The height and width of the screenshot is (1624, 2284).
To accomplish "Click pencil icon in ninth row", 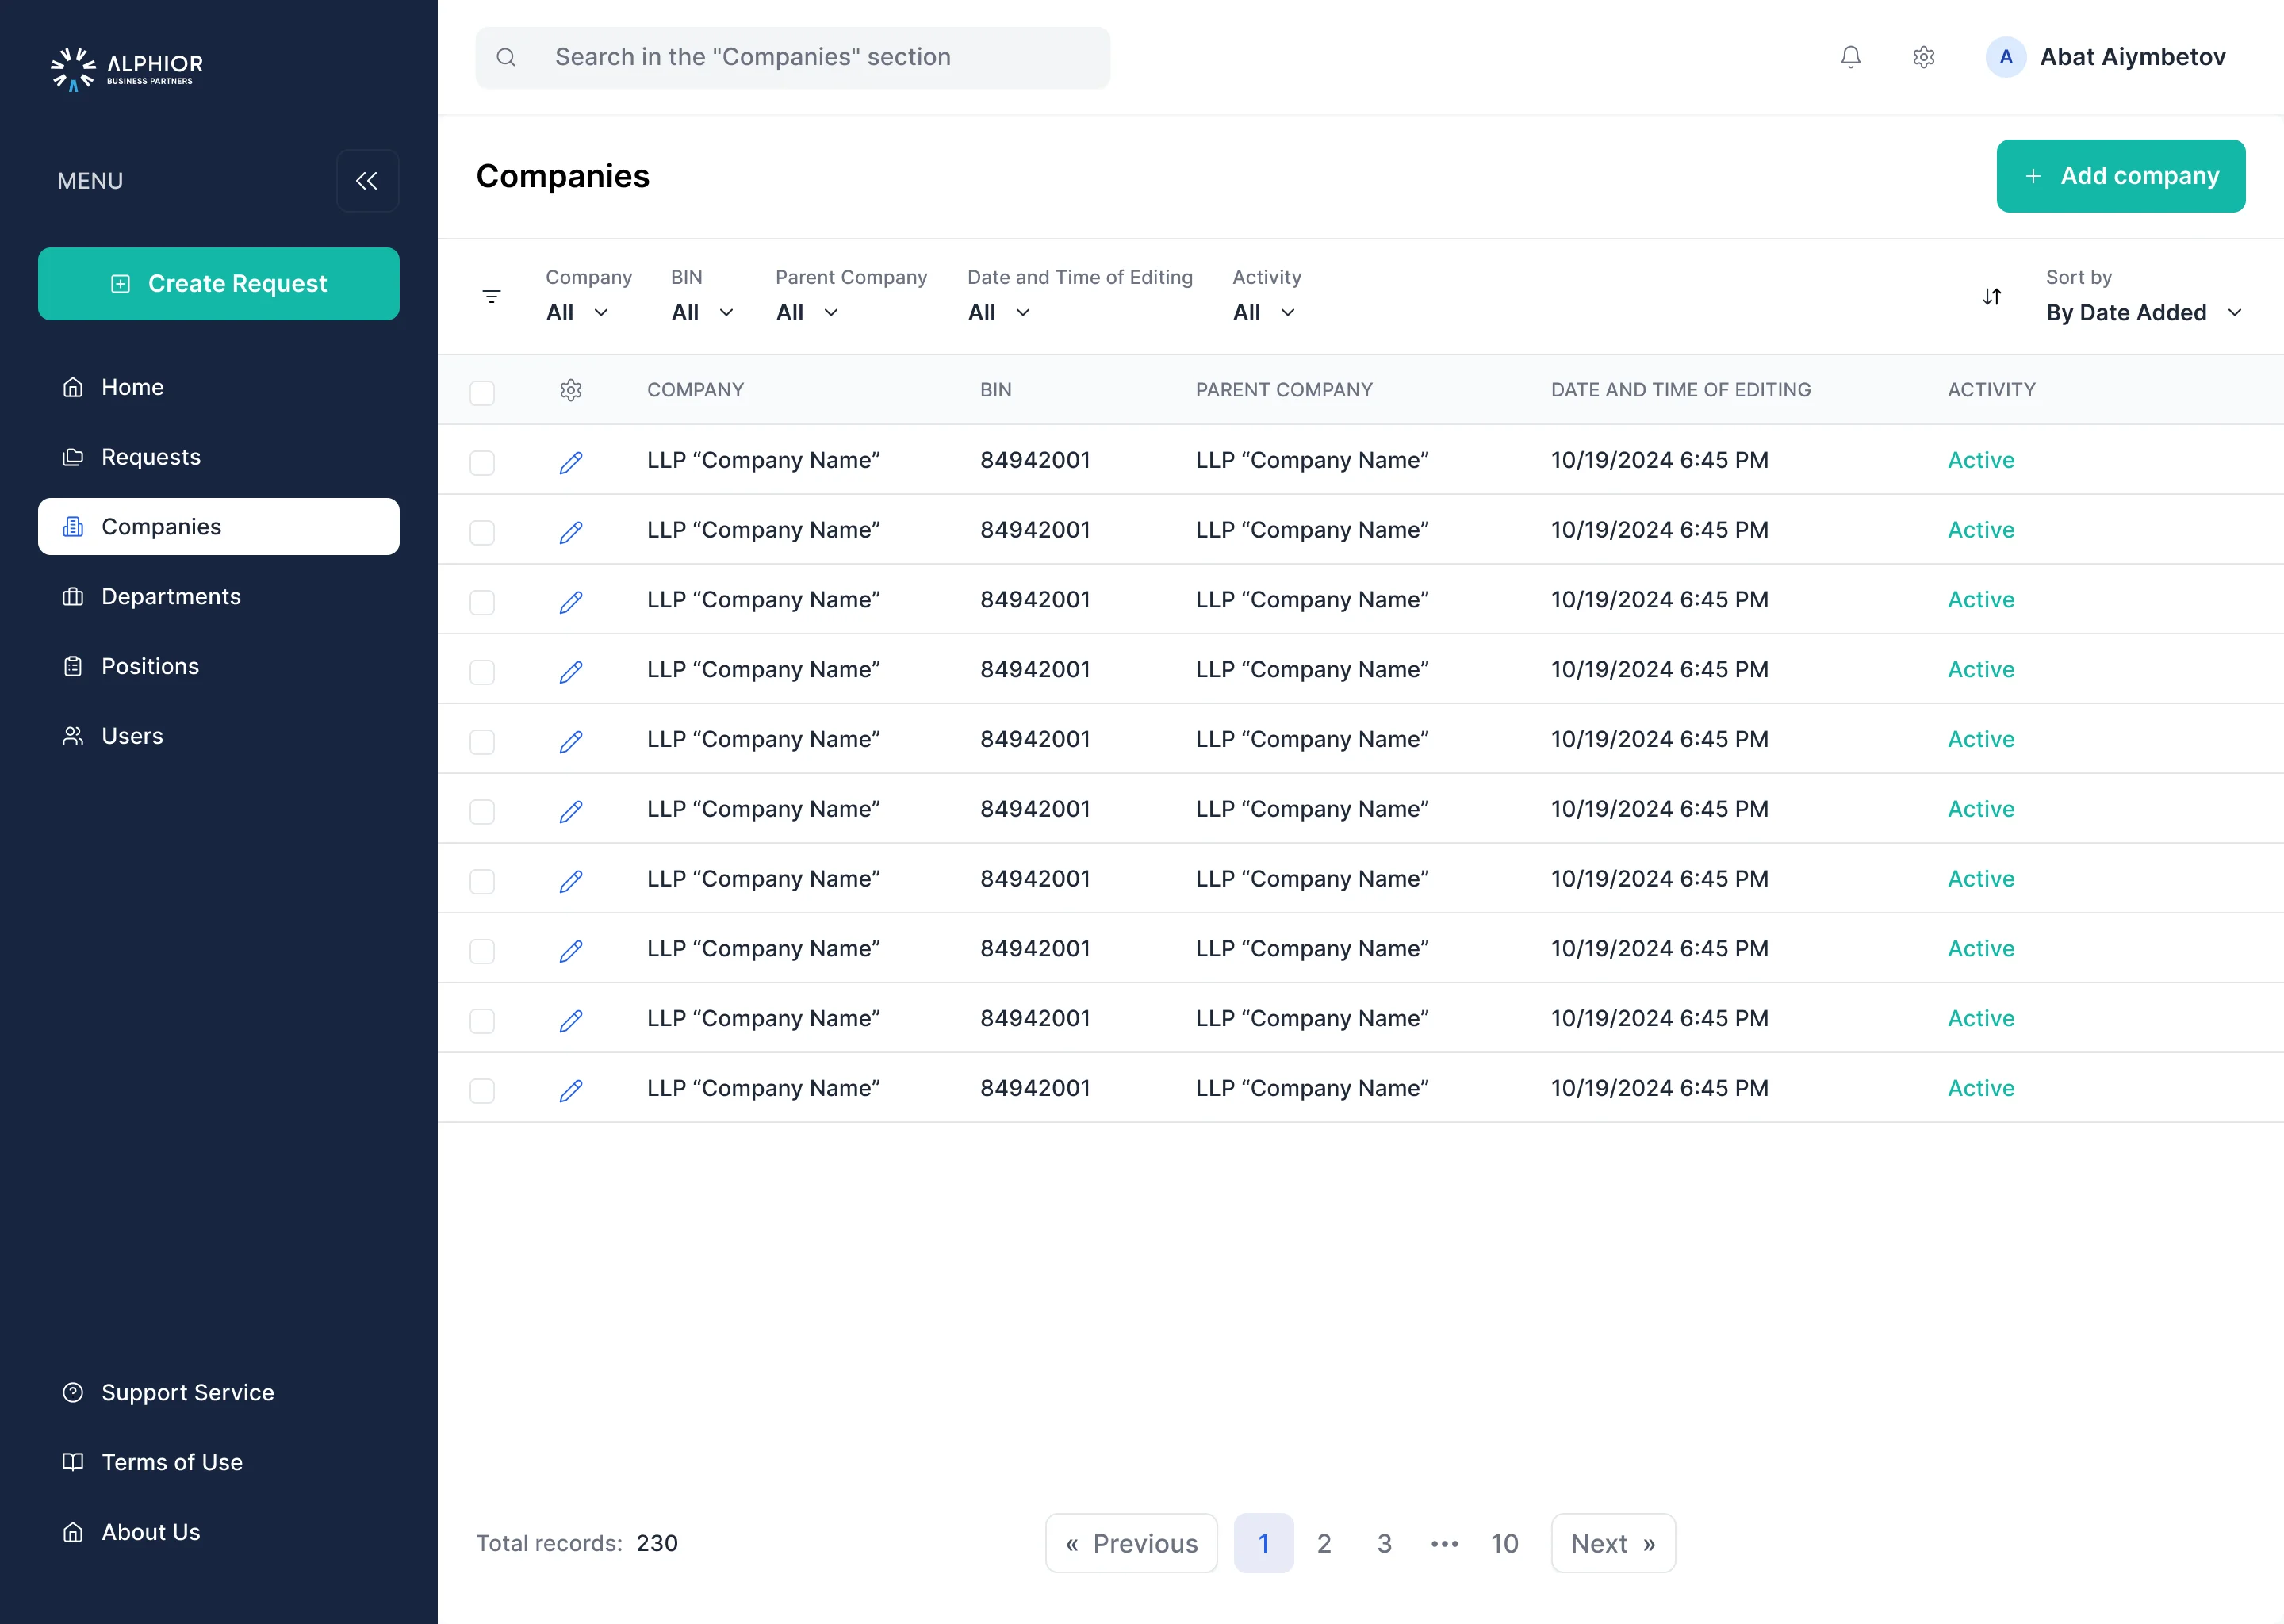I will (x=571, y=1020).
